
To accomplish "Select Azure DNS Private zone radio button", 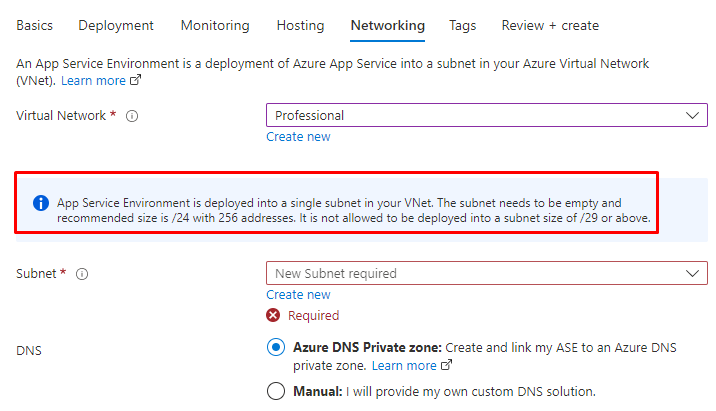I will click(x=276, y=348).
